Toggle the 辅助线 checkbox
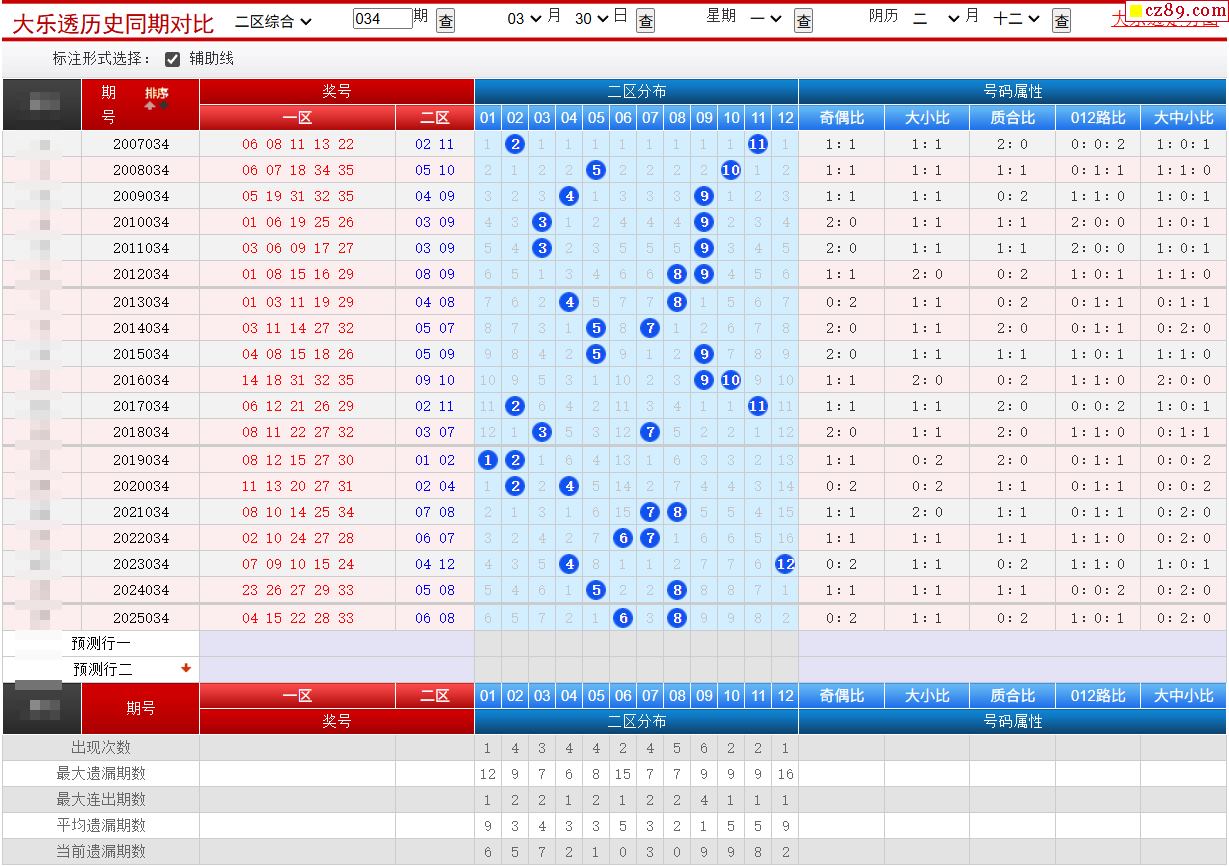 [x=172, y=59]
